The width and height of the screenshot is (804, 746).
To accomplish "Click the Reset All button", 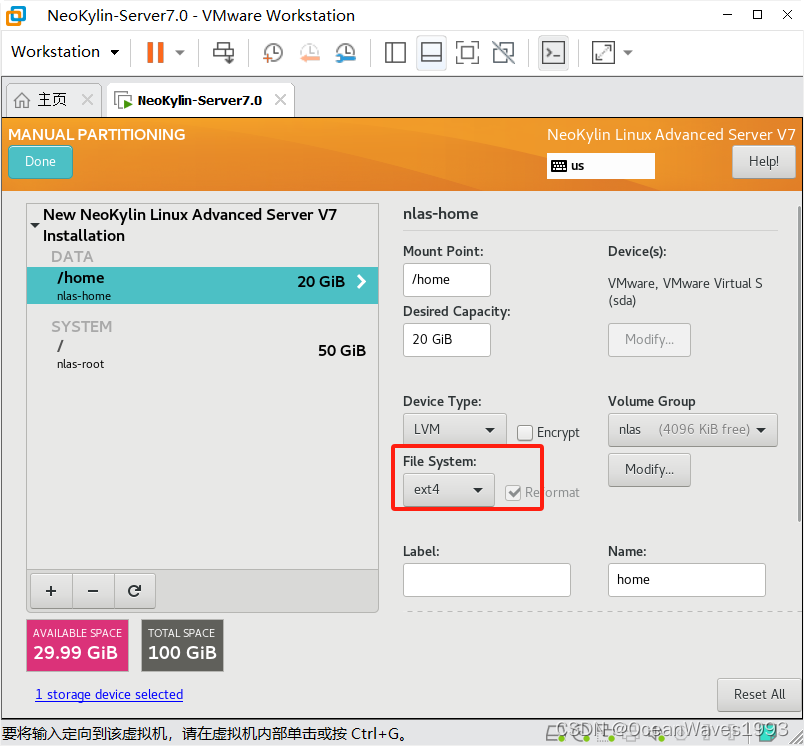I will click(x=759, y=695).
